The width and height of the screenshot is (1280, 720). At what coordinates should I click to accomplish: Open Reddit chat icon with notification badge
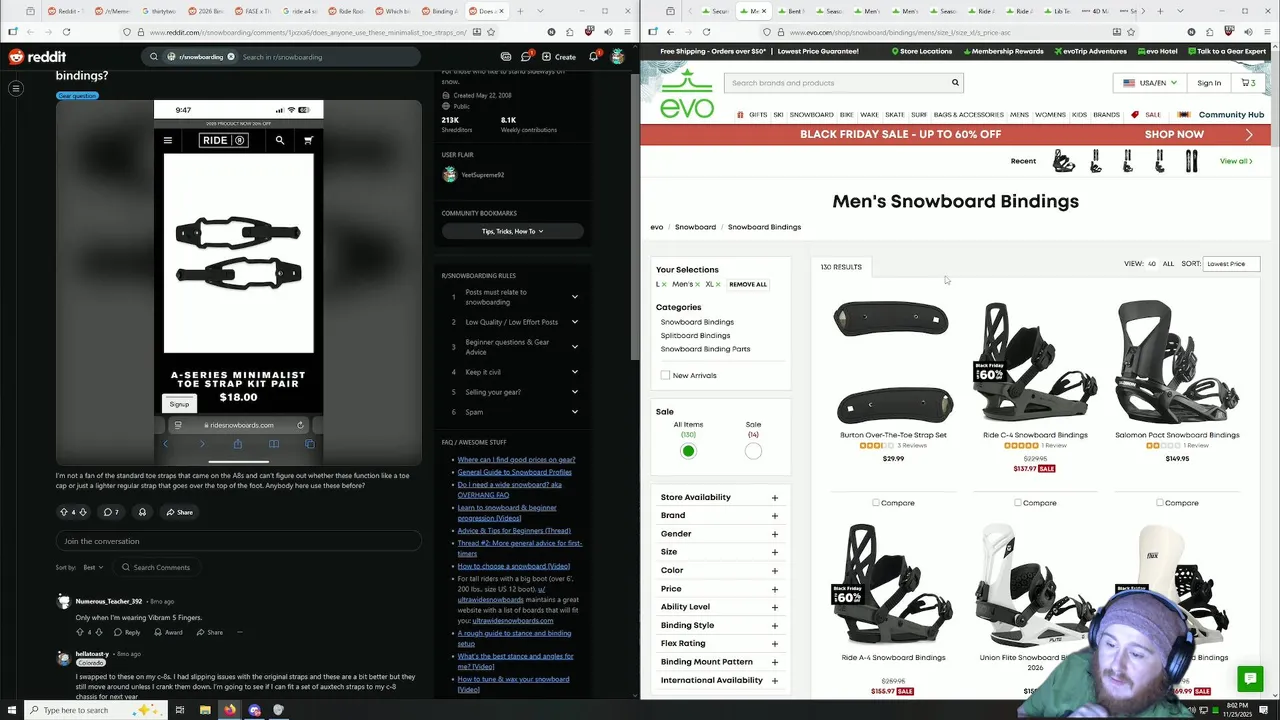526,57
